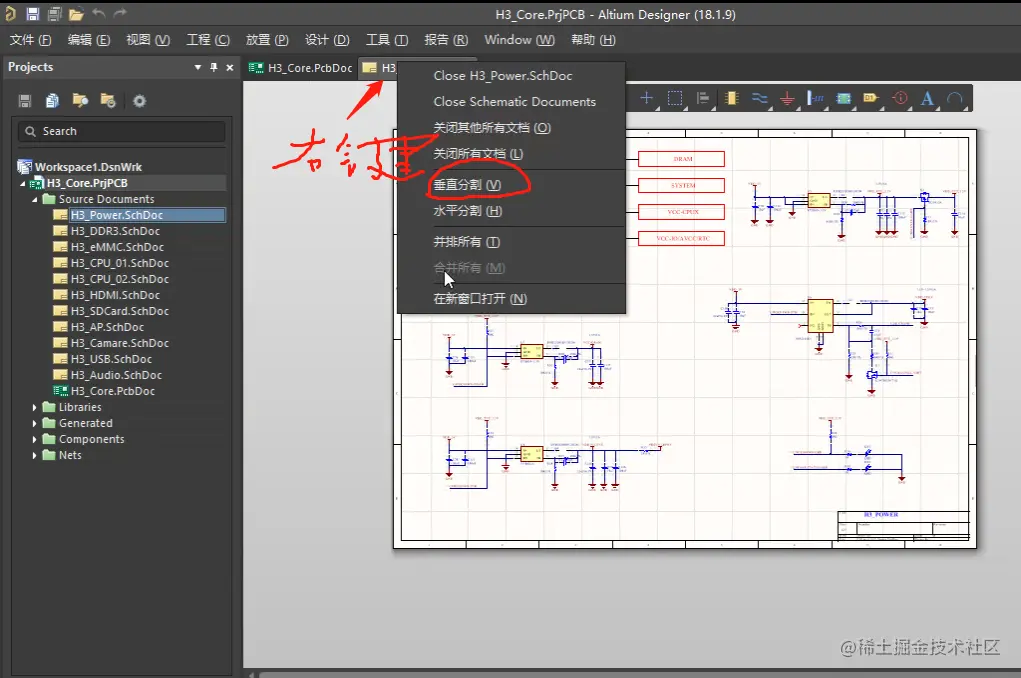Click the place port D1 icon
Image resolution: width=1021 pixels, height=678 pixels.
coord(871,98)
